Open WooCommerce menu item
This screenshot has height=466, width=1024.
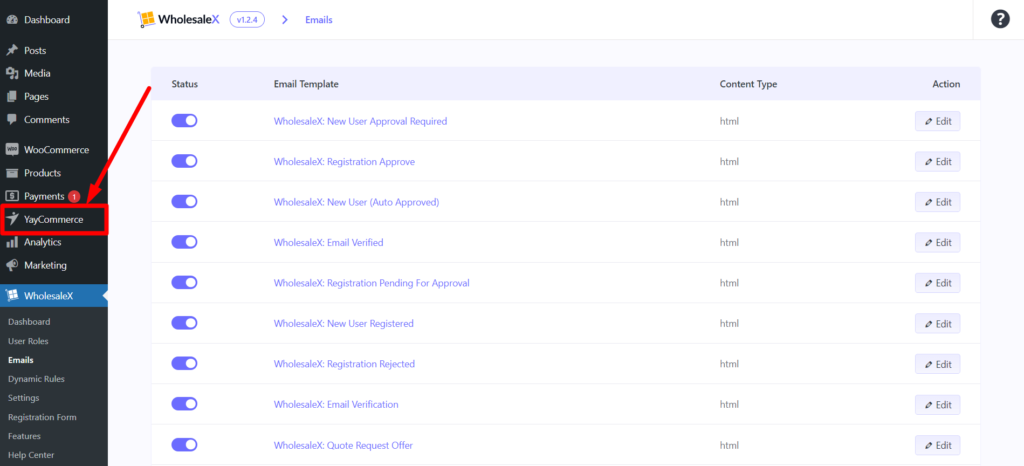point(54,149)
